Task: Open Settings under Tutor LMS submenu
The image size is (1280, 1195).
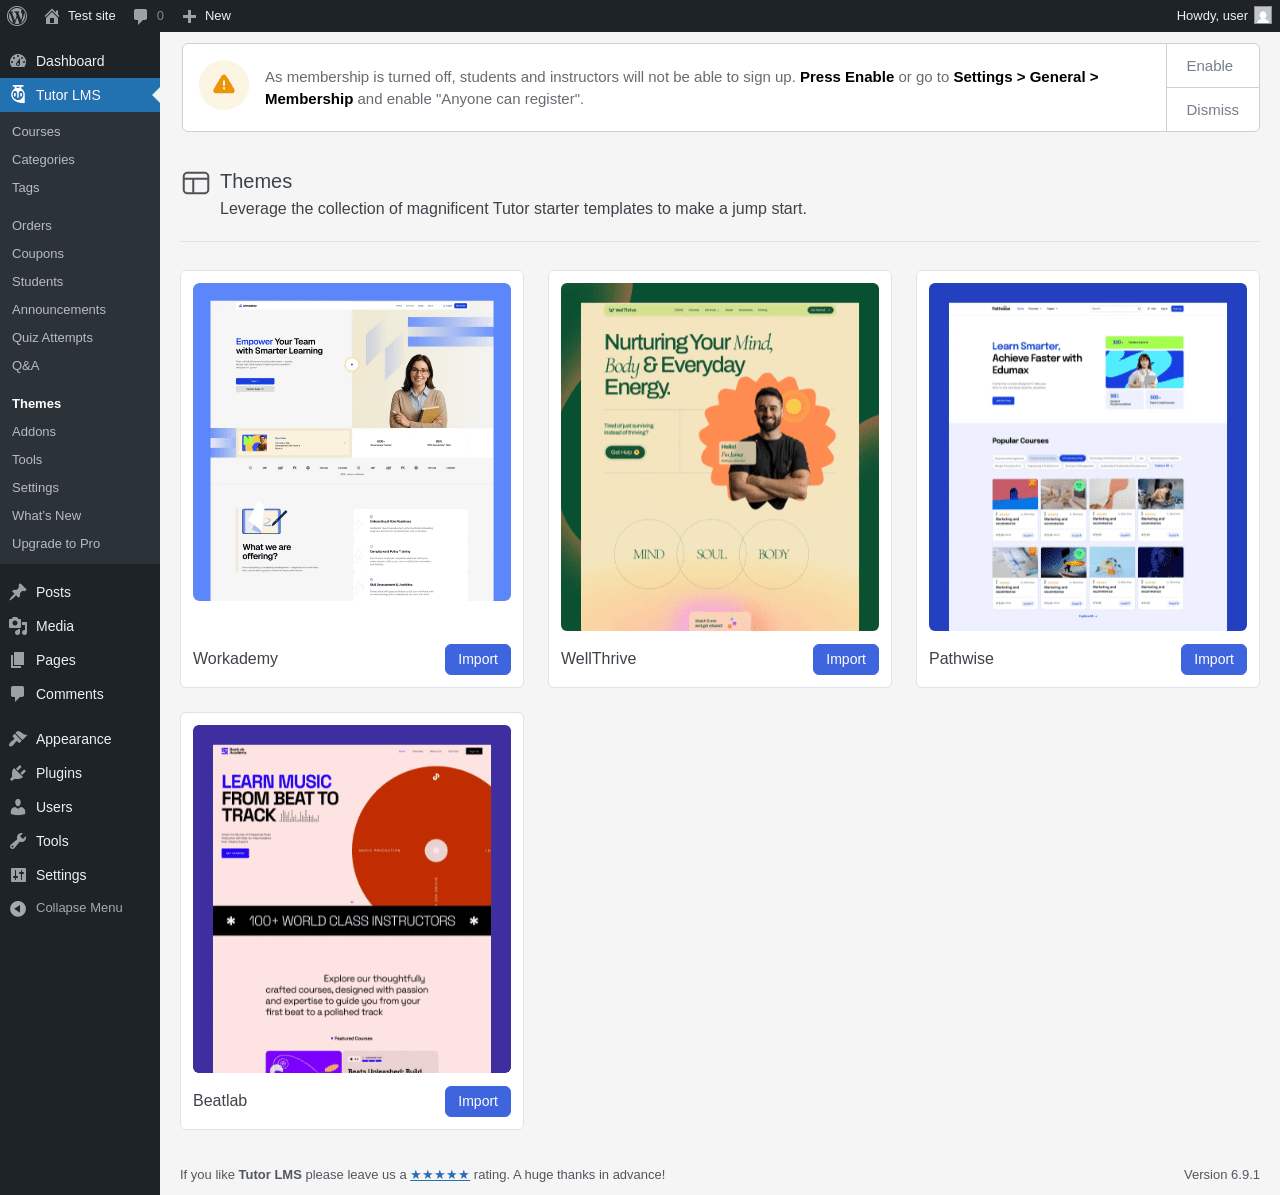Action: (x=36, y=488)
